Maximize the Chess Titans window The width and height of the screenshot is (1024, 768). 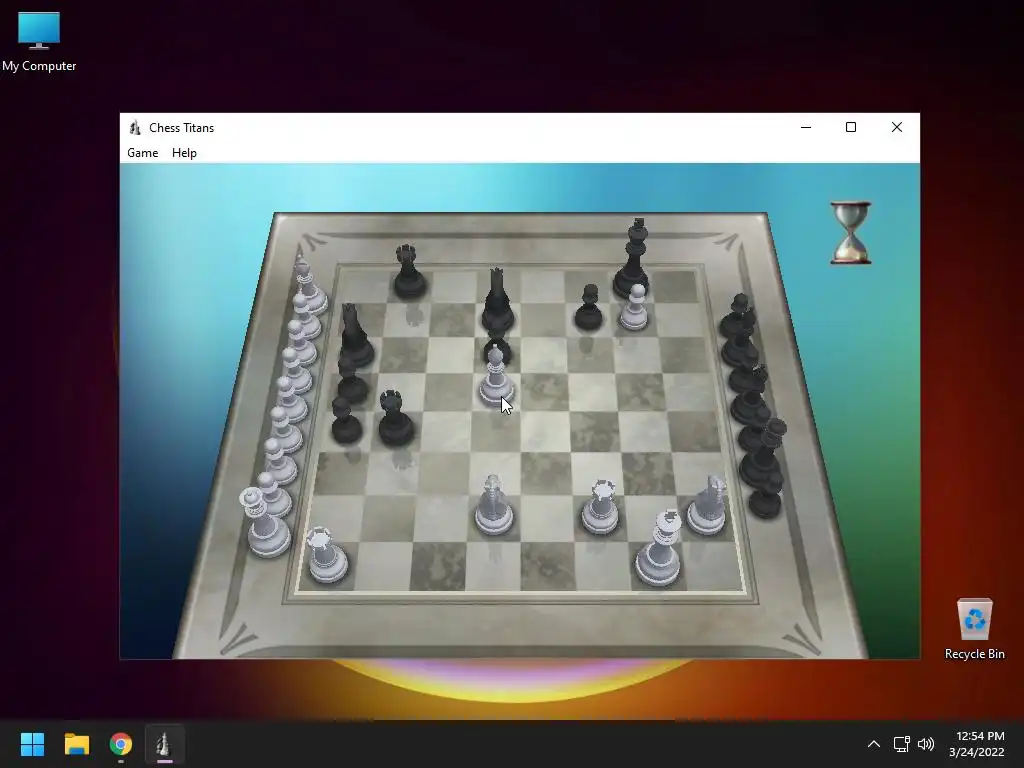click(851, 127)
